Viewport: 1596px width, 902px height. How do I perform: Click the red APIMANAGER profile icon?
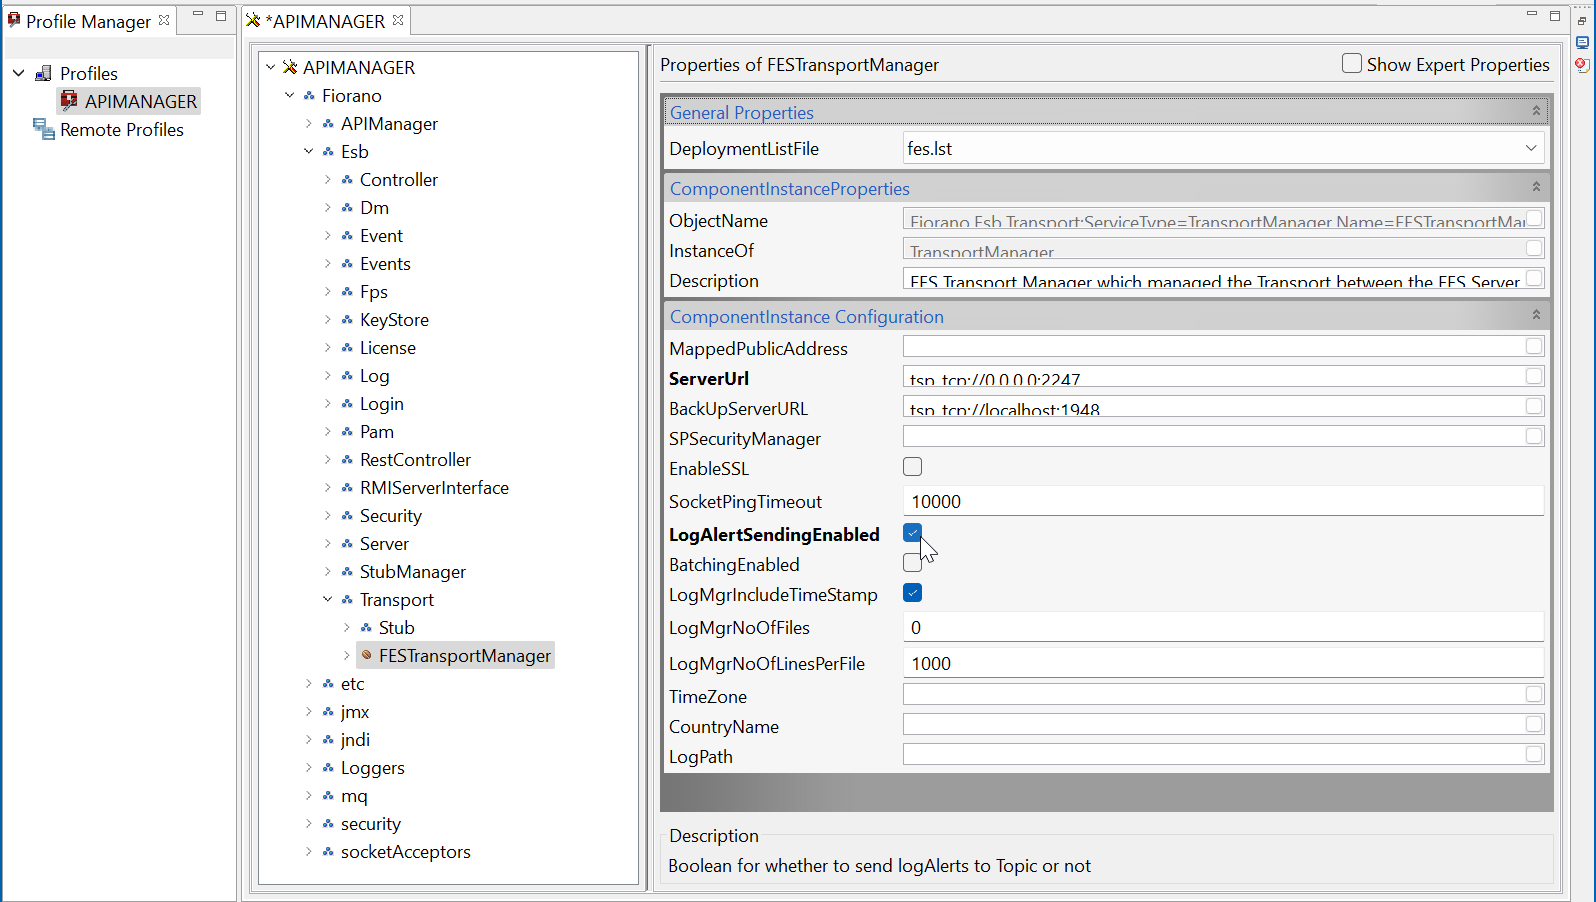69,100
